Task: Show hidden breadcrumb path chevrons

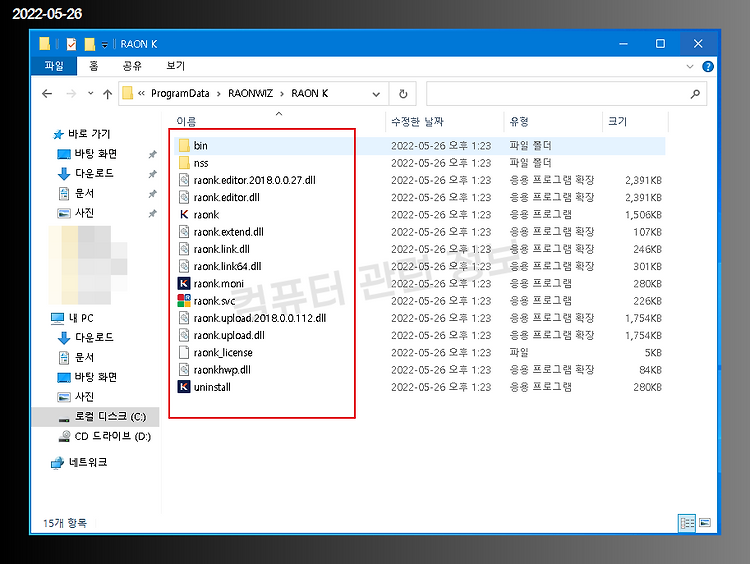Action: (x=141, y=94)
